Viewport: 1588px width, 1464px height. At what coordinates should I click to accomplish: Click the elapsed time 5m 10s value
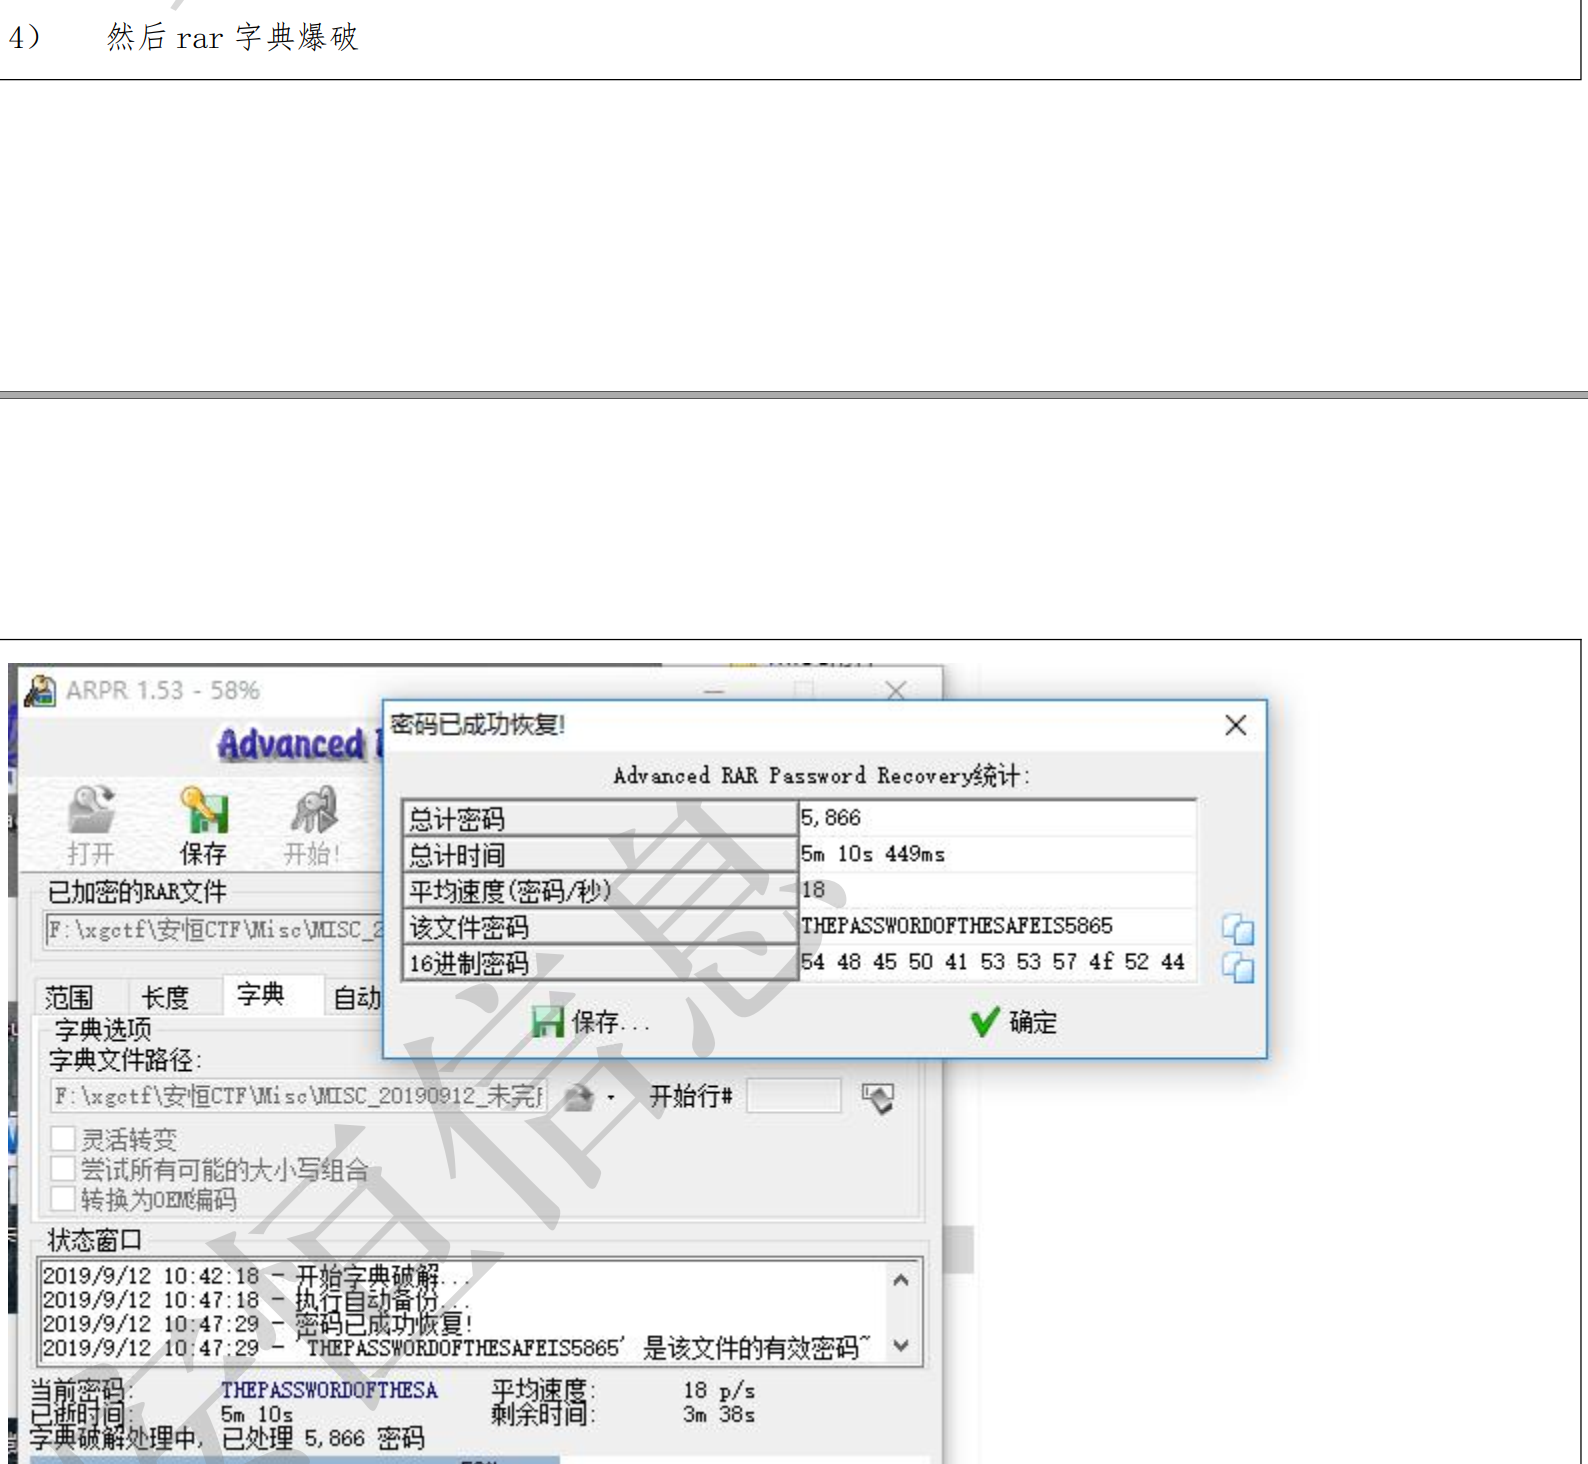click(257, 1414)
